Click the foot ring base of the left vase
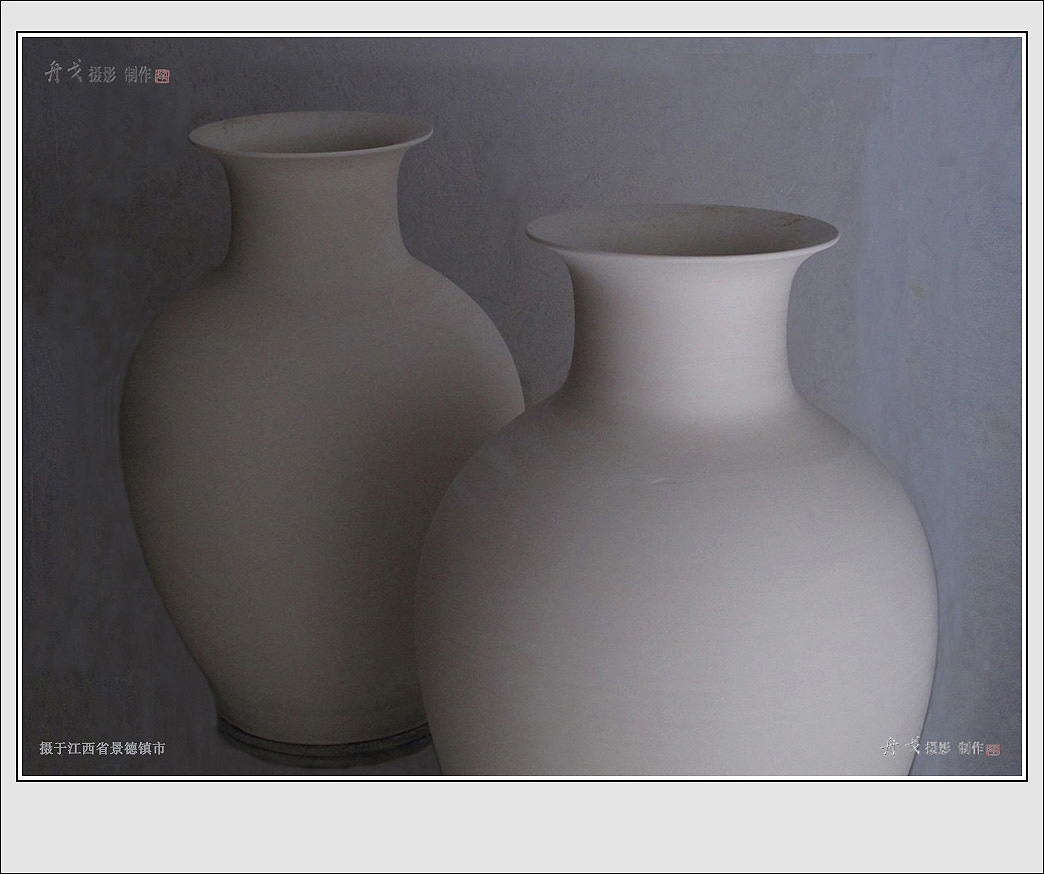The width and height of the screenshot is (1044, 874). (320, 742)
